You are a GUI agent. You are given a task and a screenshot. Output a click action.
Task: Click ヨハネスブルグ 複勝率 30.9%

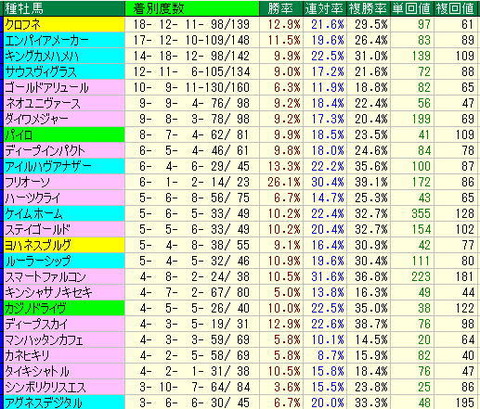tap(371, 245)
